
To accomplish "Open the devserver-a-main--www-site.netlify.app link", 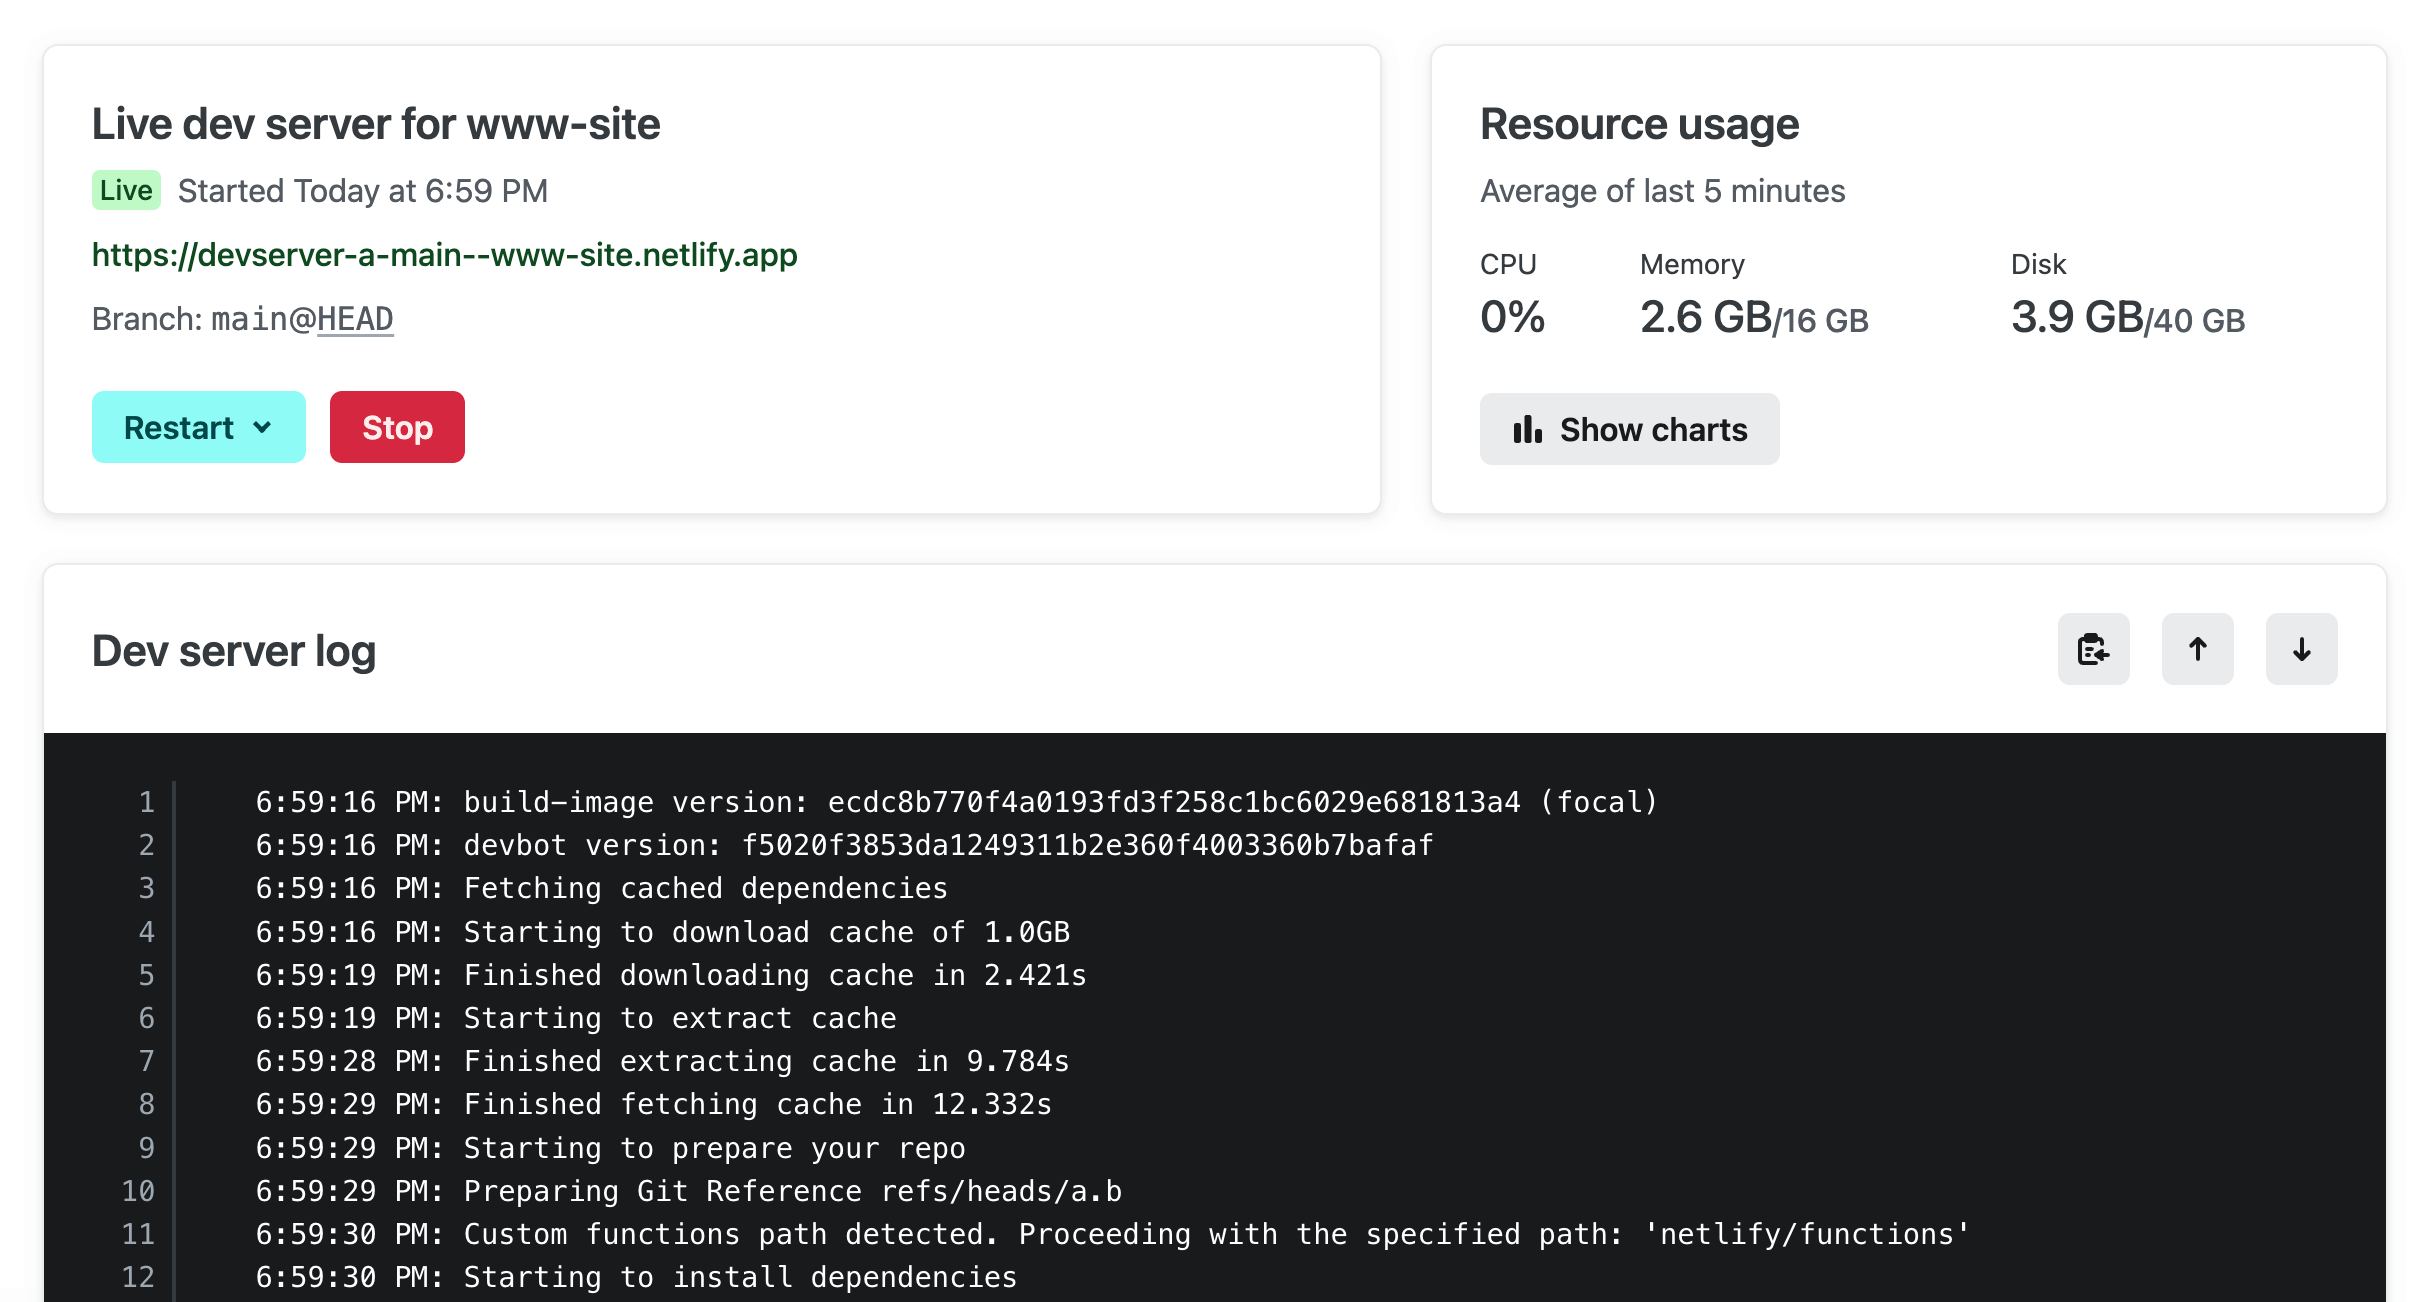I will pyautogui.click(x=444, y=255).
